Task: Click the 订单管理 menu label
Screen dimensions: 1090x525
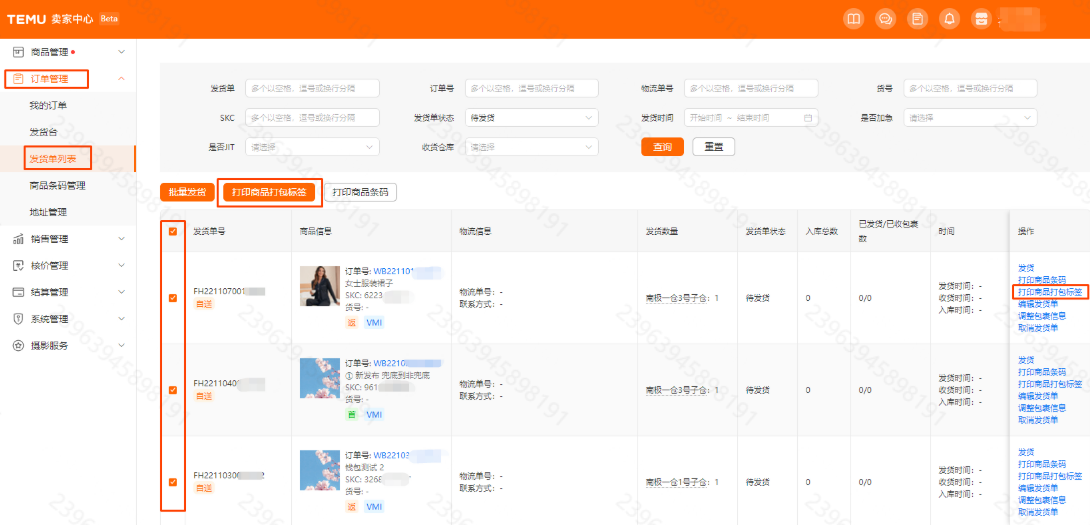Action: pyautogui.click(x=49, y=79)
